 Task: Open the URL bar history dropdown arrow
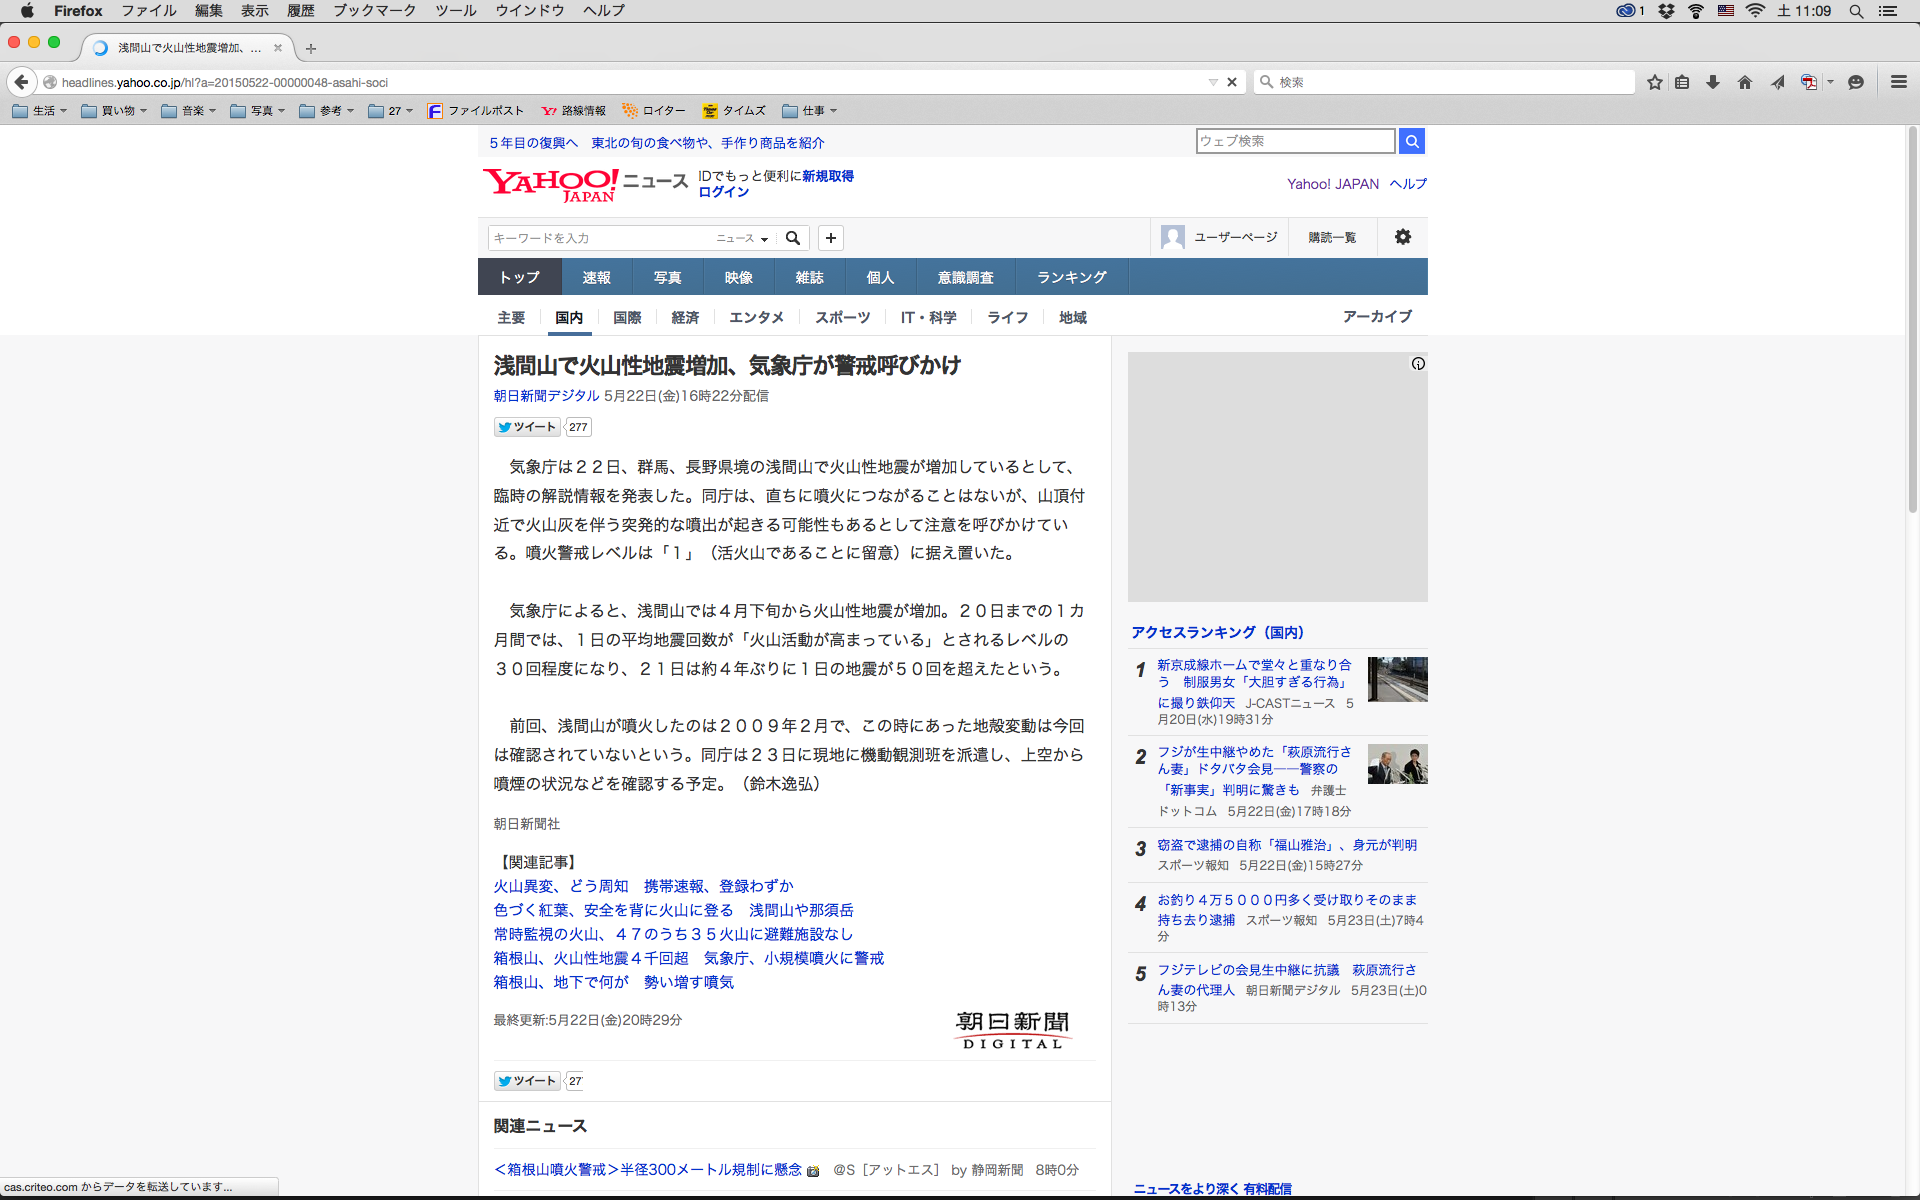1213,82
